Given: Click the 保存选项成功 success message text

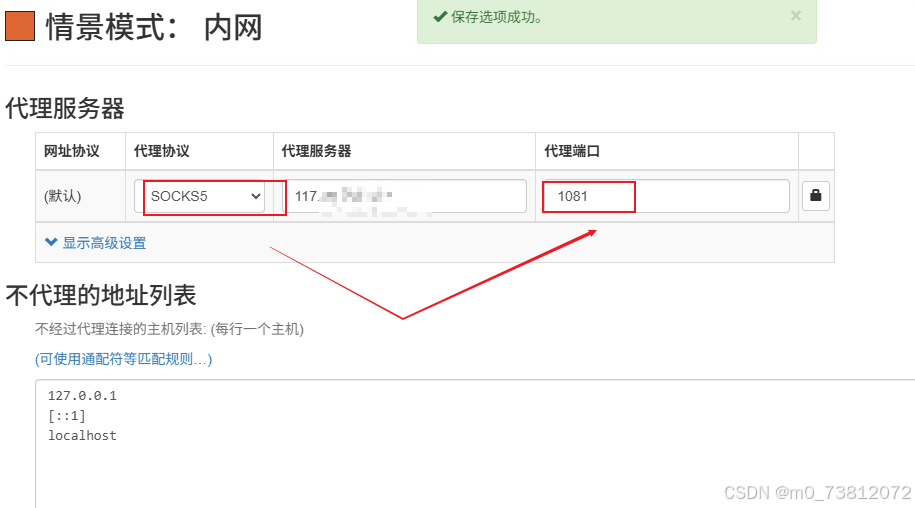Looking at the screenshot, I should click(x=498, y=17).
